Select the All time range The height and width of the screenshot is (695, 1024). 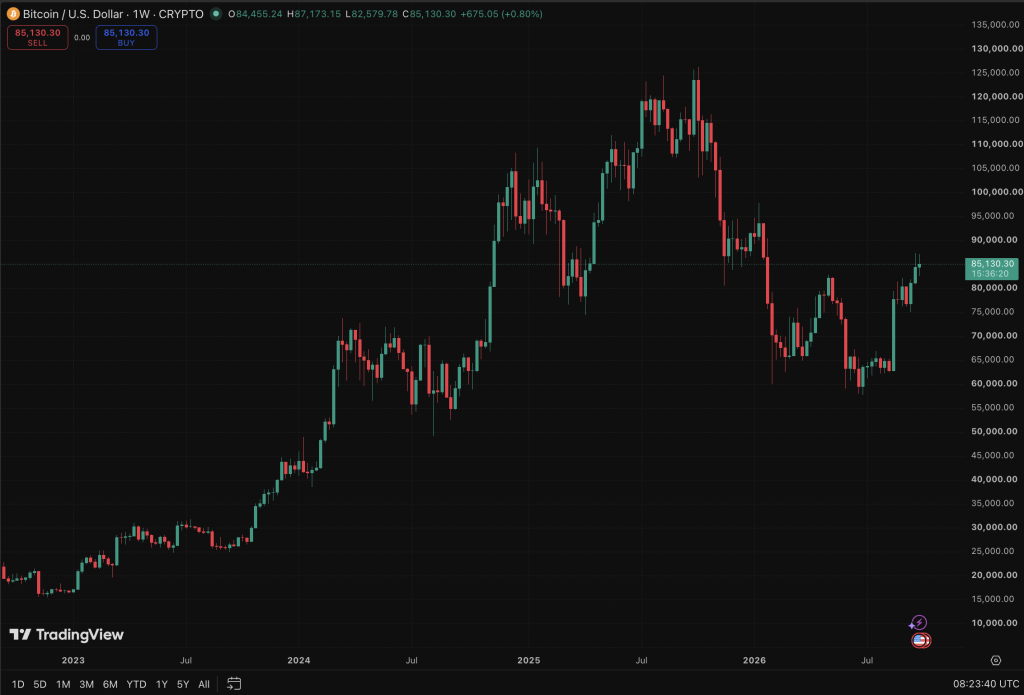coord(204,684)
